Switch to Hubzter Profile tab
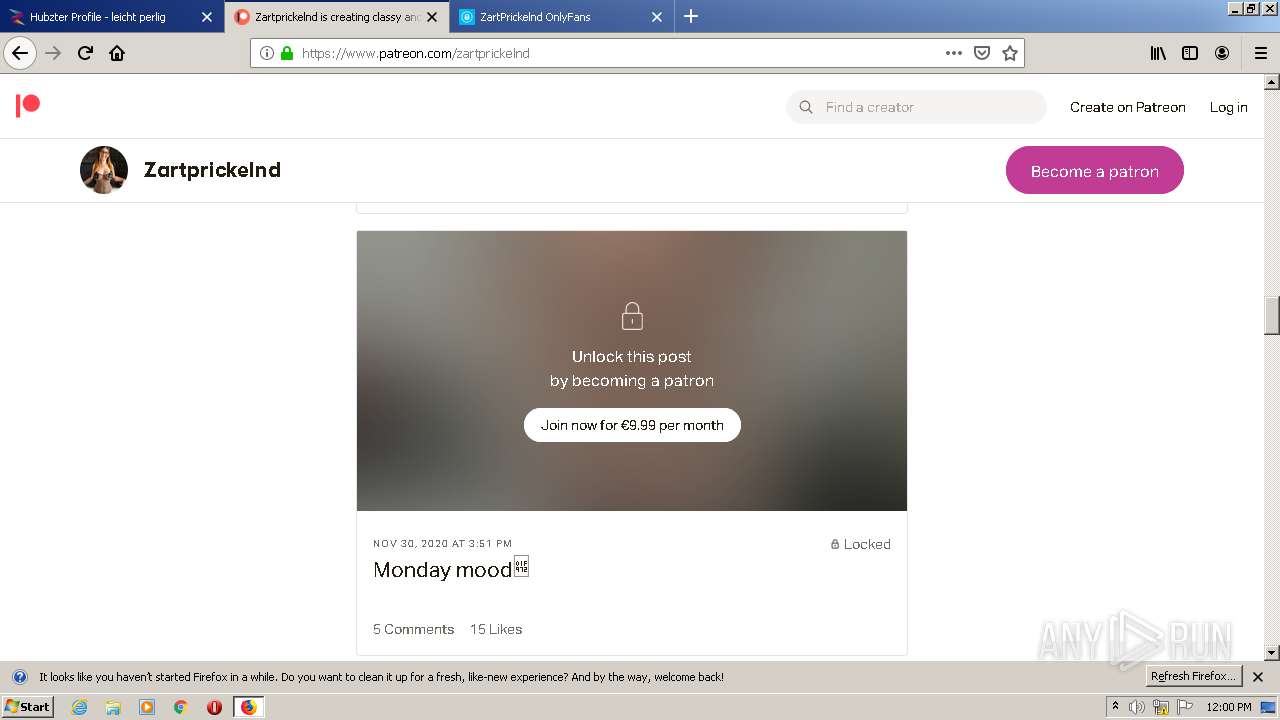This screenshot has width=1280, height=720. point(98,17)
